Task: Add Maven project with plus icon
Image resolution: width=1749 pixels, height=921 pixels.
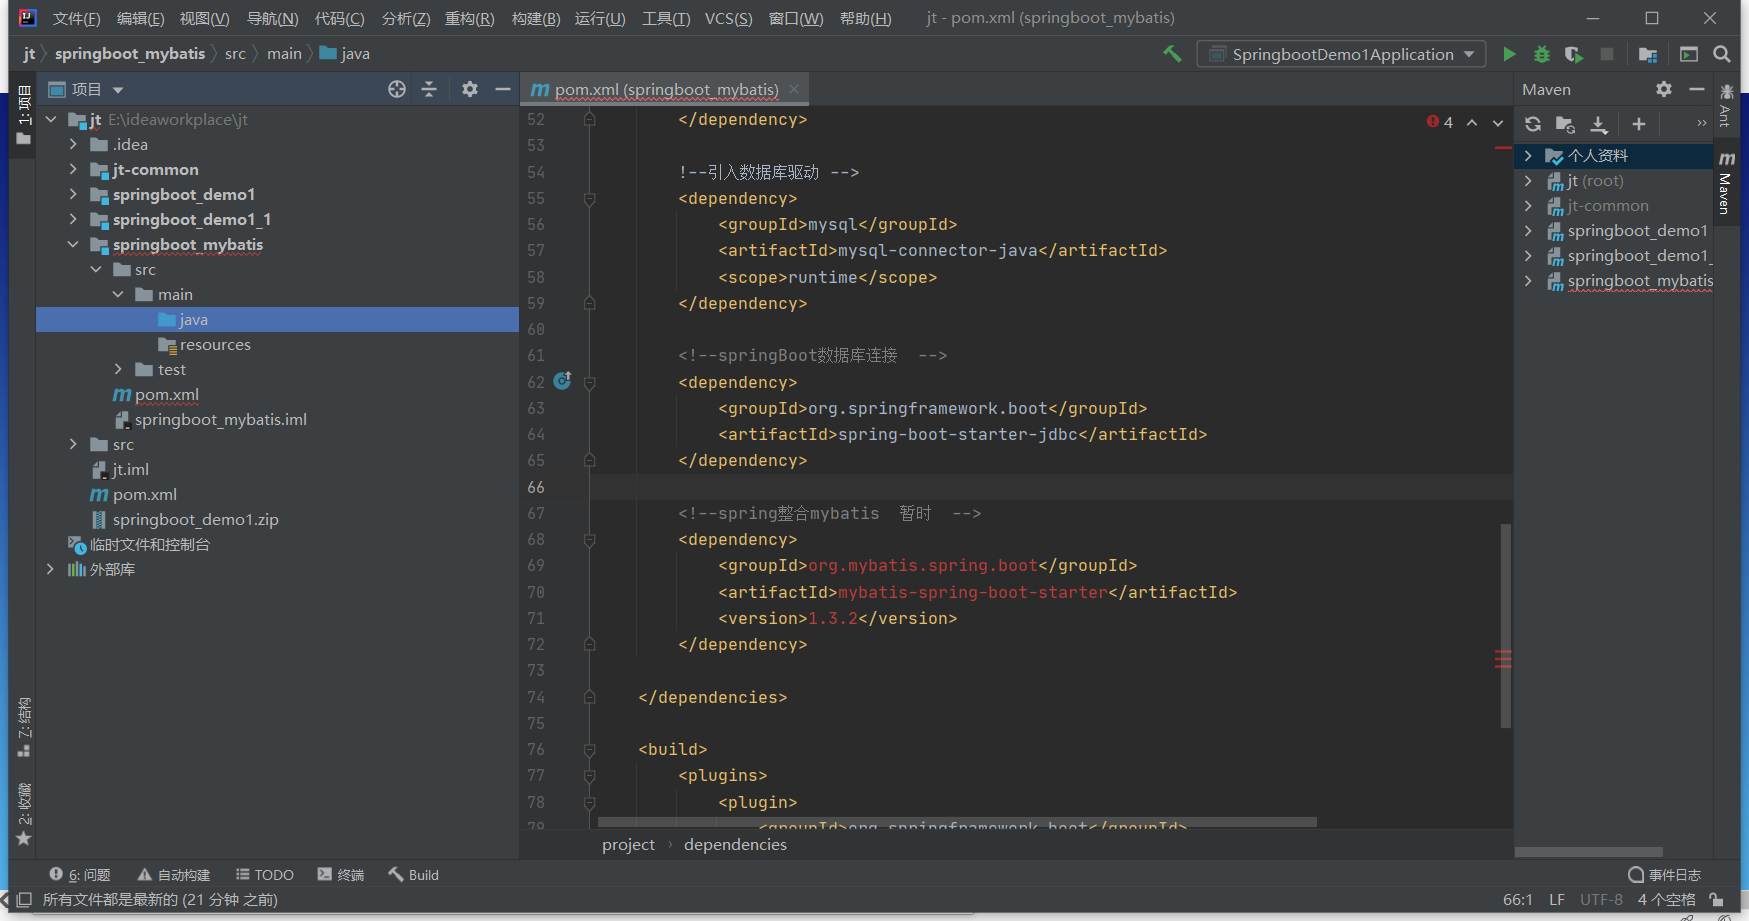Action: 1639,124
